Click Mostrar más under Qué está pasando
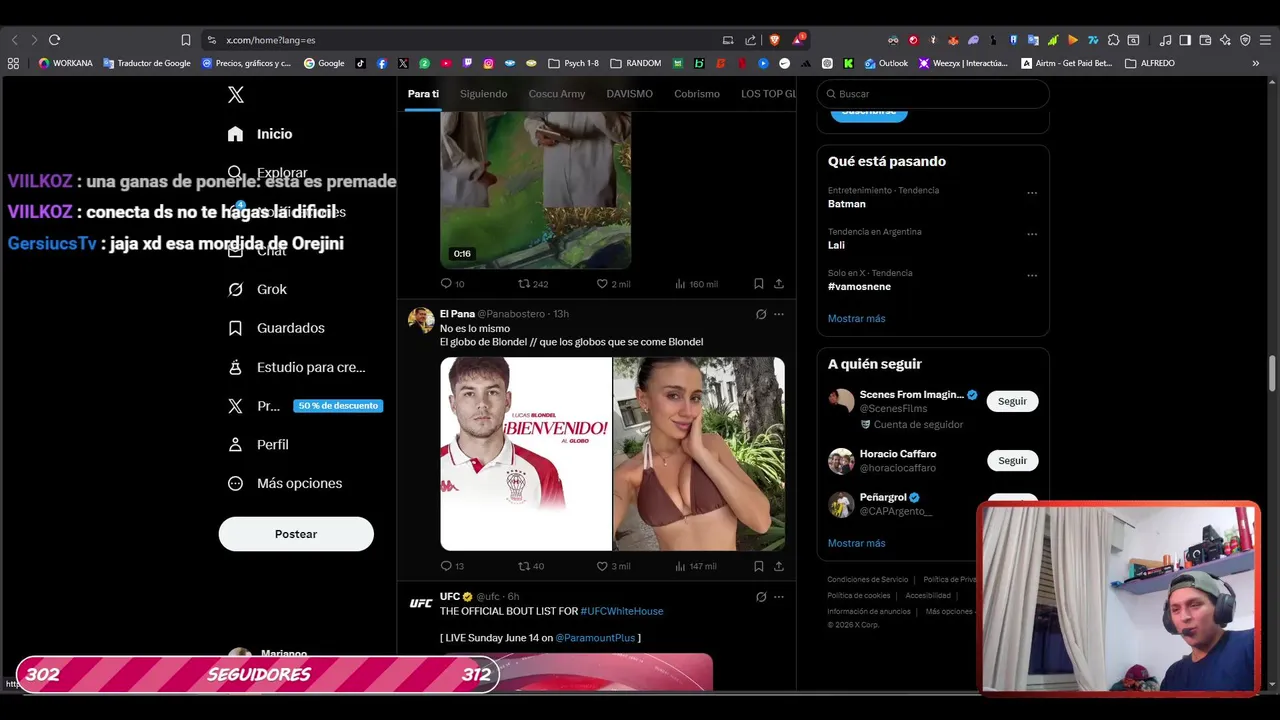Viewport: 1280px width, 720px height. pos(856,318)
